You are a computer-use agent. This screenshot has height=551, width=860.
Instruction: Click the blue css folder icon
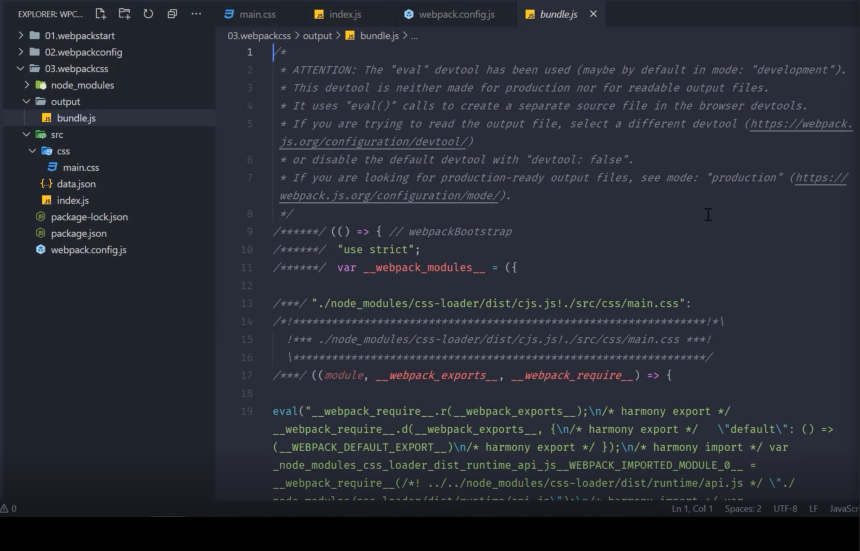tap(47, 151)
